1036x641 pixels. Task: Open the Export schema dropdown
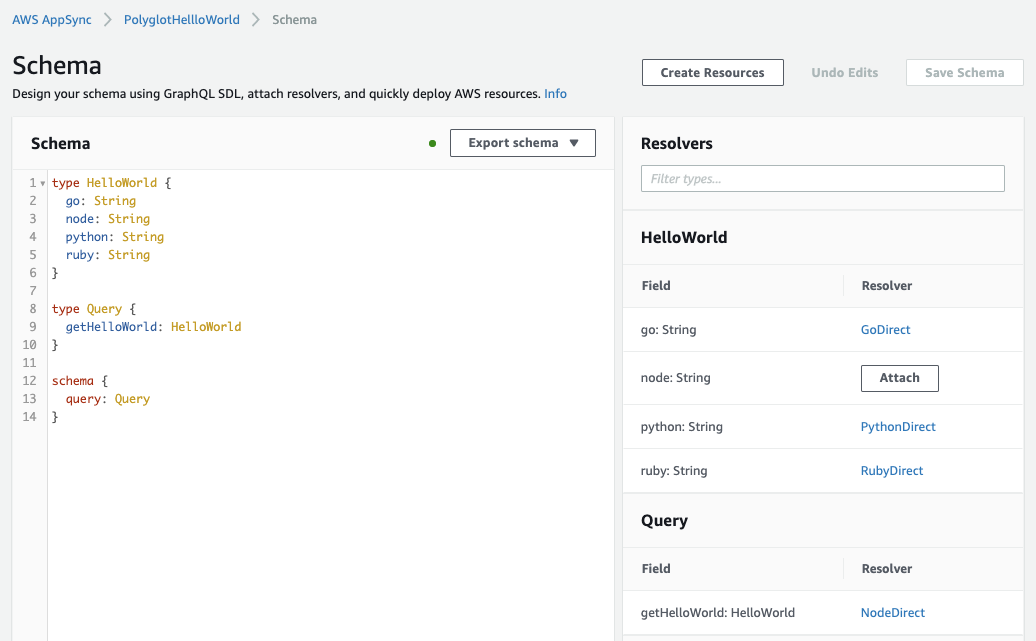(522, 143)
